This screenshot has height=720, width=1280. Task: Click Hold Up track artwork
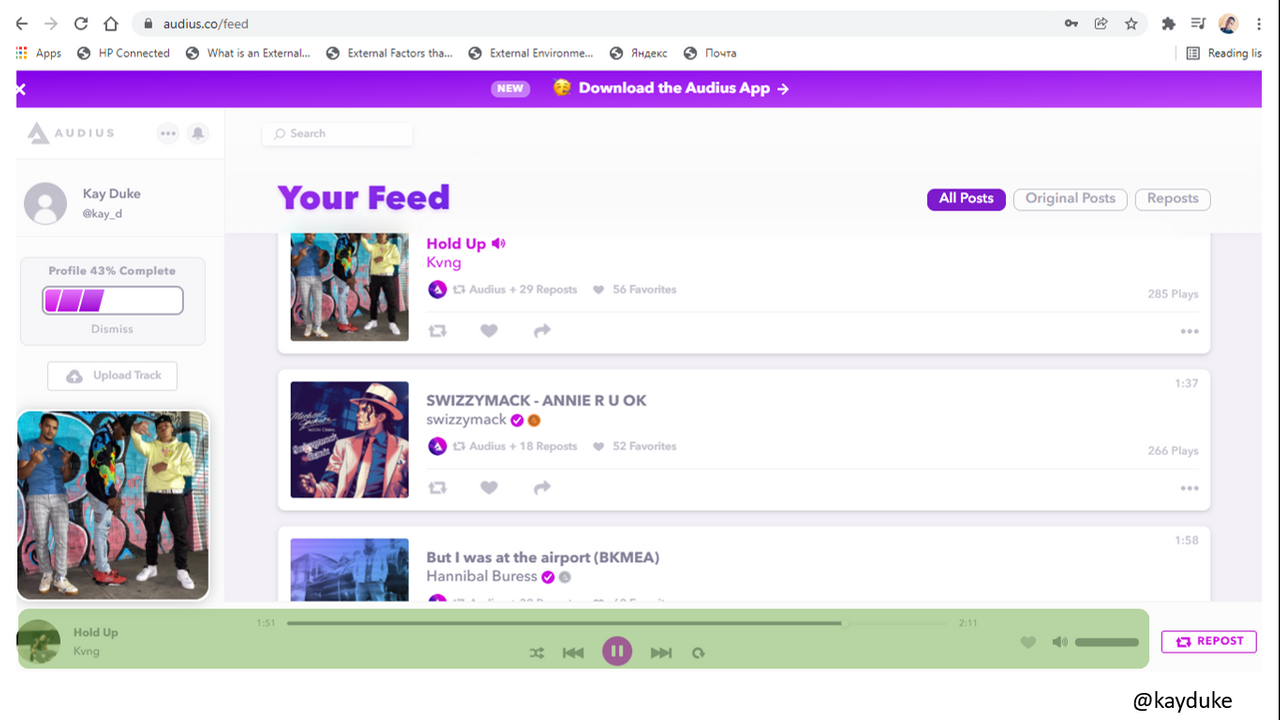pyautogui.click(x=350, y=287)
